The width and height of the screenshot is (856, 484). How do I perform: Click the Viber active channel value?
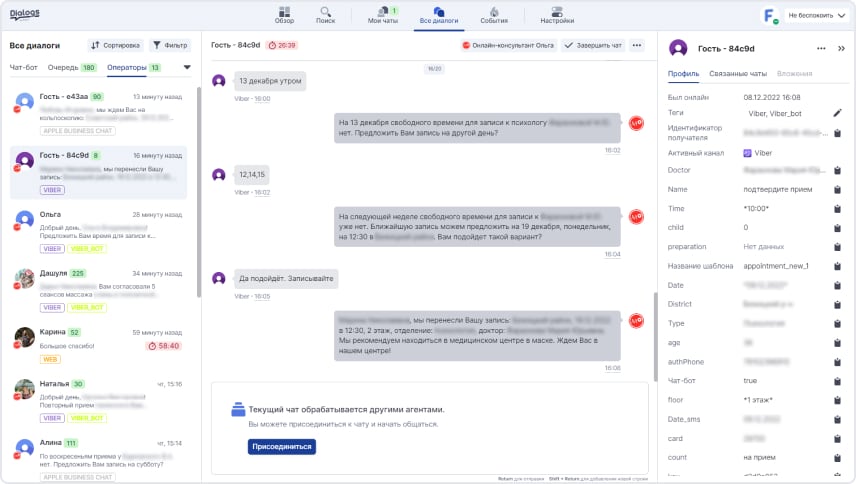pyautogui.click(x=758, y=153)
